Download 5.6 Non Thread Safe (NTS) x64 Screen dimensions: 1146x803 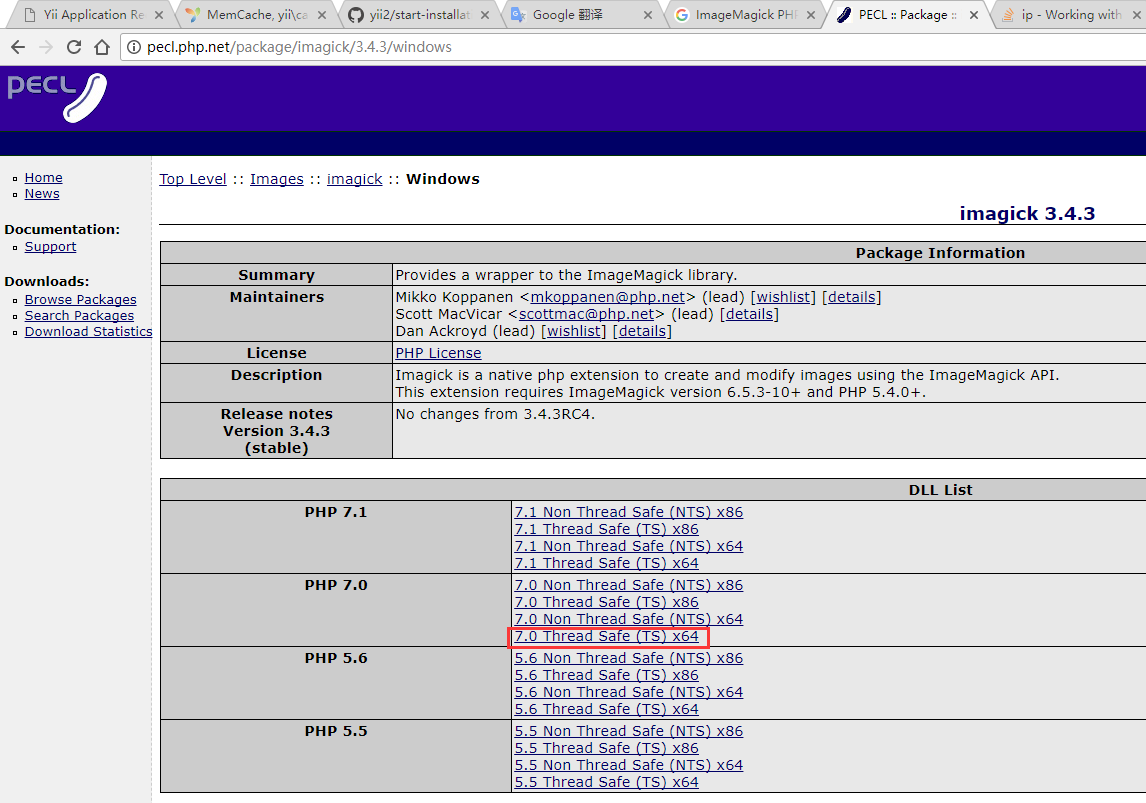[x=629, y=692]
